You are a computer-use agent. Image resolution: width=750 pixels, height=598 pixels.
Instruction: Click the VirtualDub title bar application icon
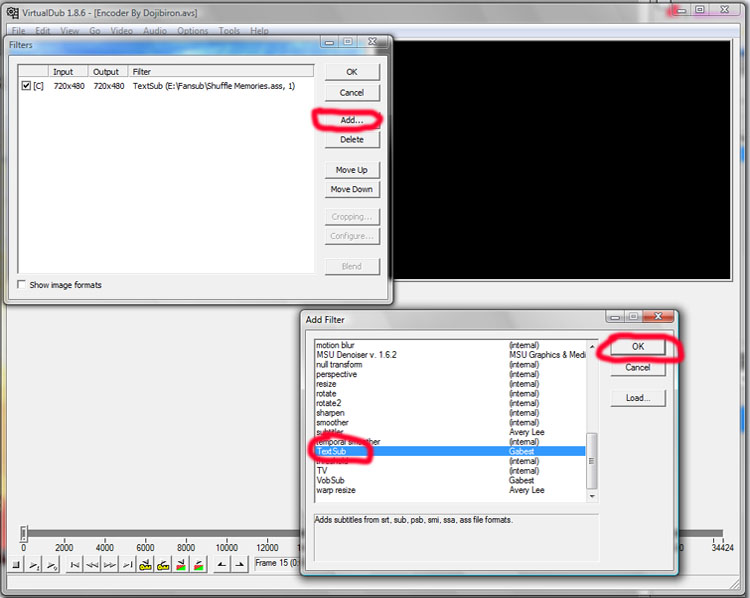12,12
